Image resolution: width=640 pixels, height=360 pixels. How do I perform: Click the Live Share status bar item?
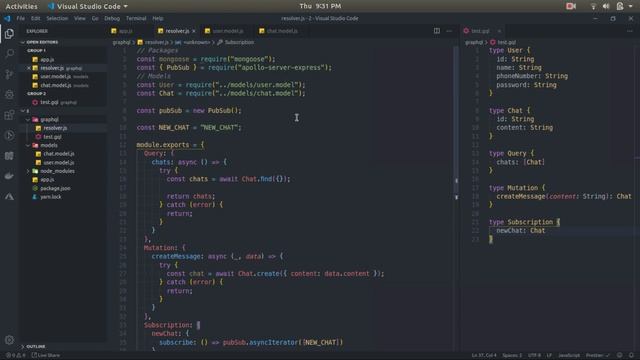click(x=46, y=355)
